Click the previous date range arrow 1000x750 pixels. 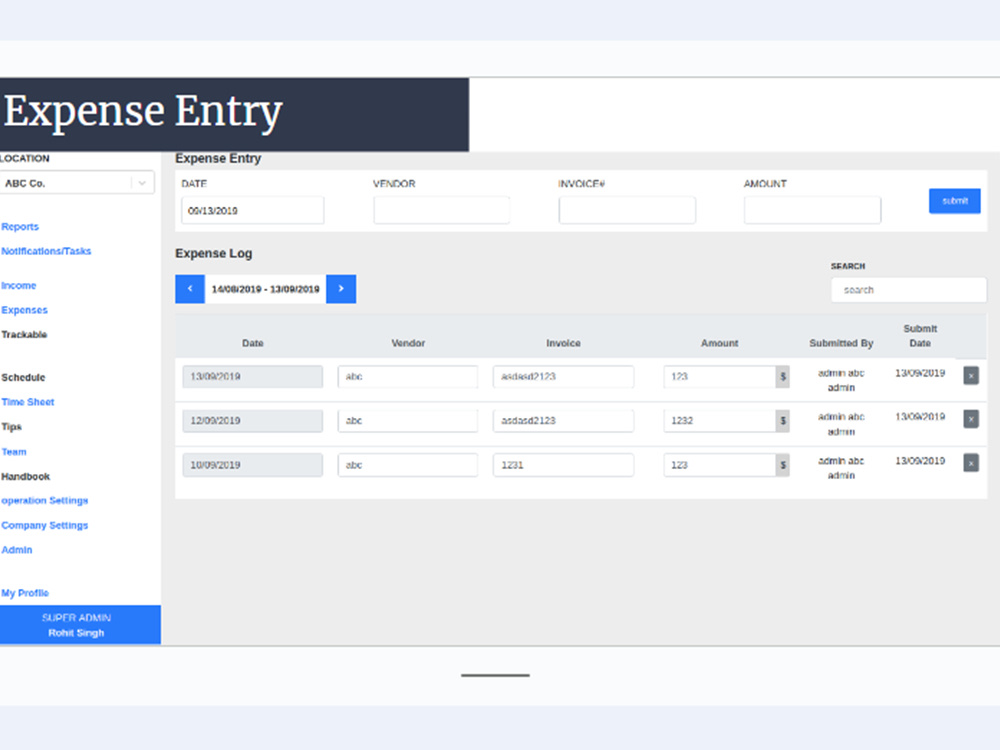coord(190,288)
